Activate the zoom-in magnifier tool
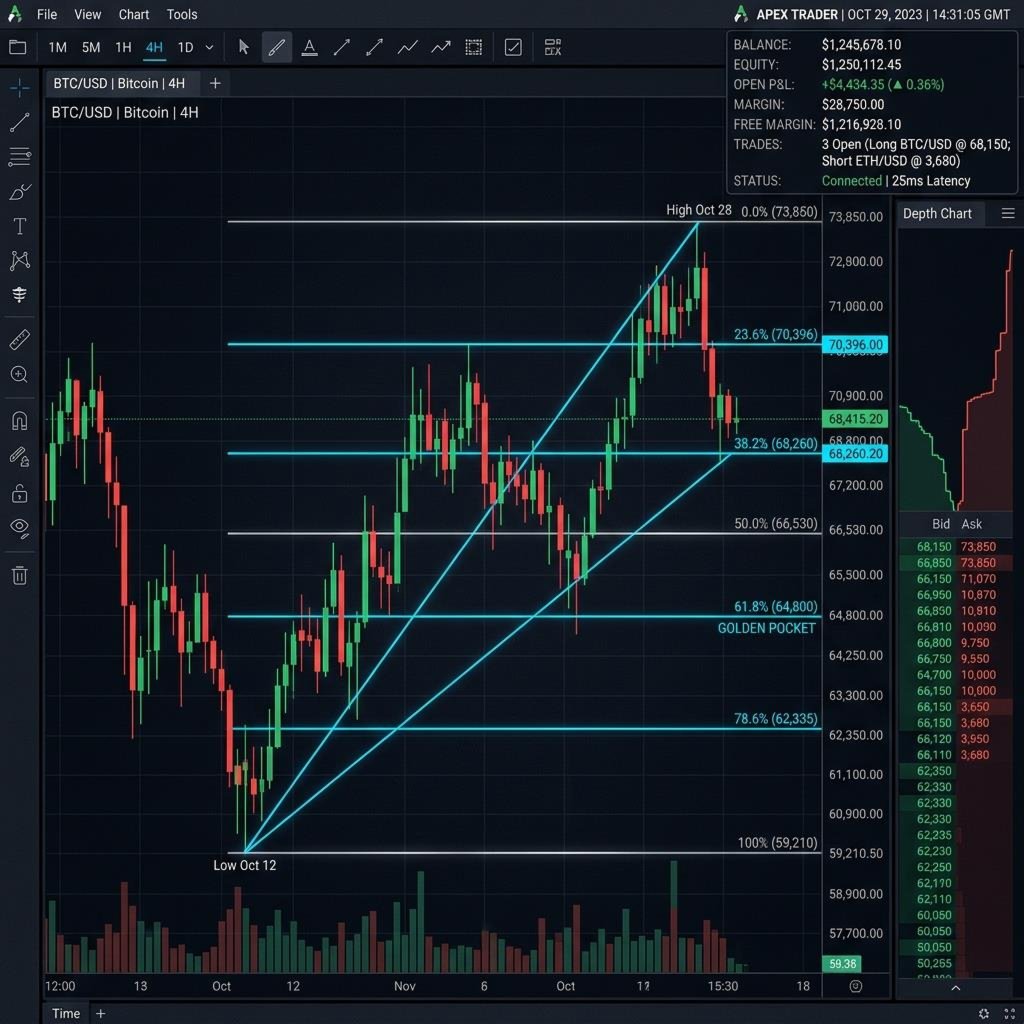1024x1024 pixels. (20, 374)
